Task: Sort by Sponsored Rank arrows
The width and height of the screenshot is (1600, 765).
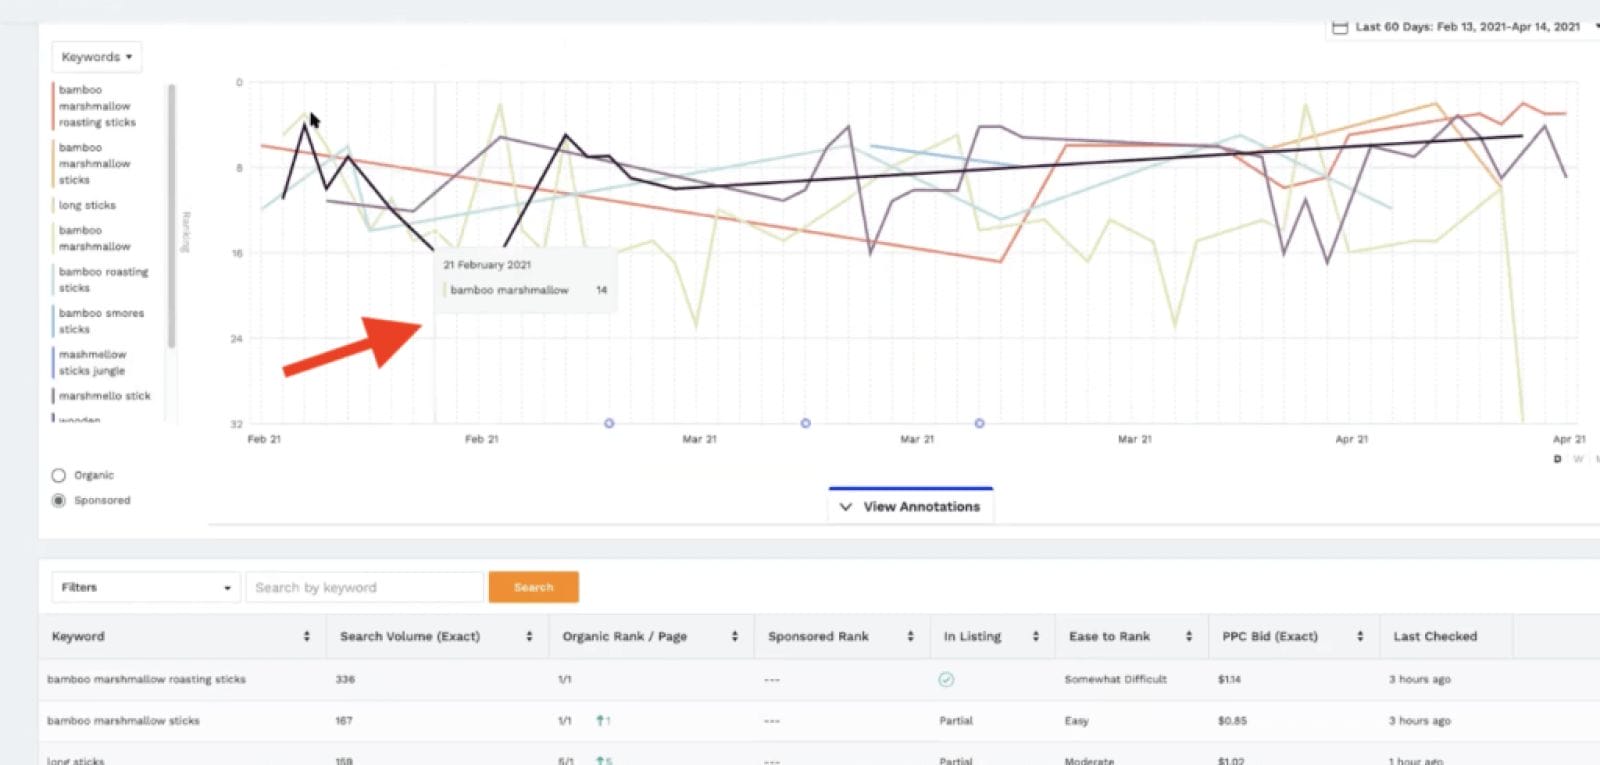Action: click(x=910, y=636)
